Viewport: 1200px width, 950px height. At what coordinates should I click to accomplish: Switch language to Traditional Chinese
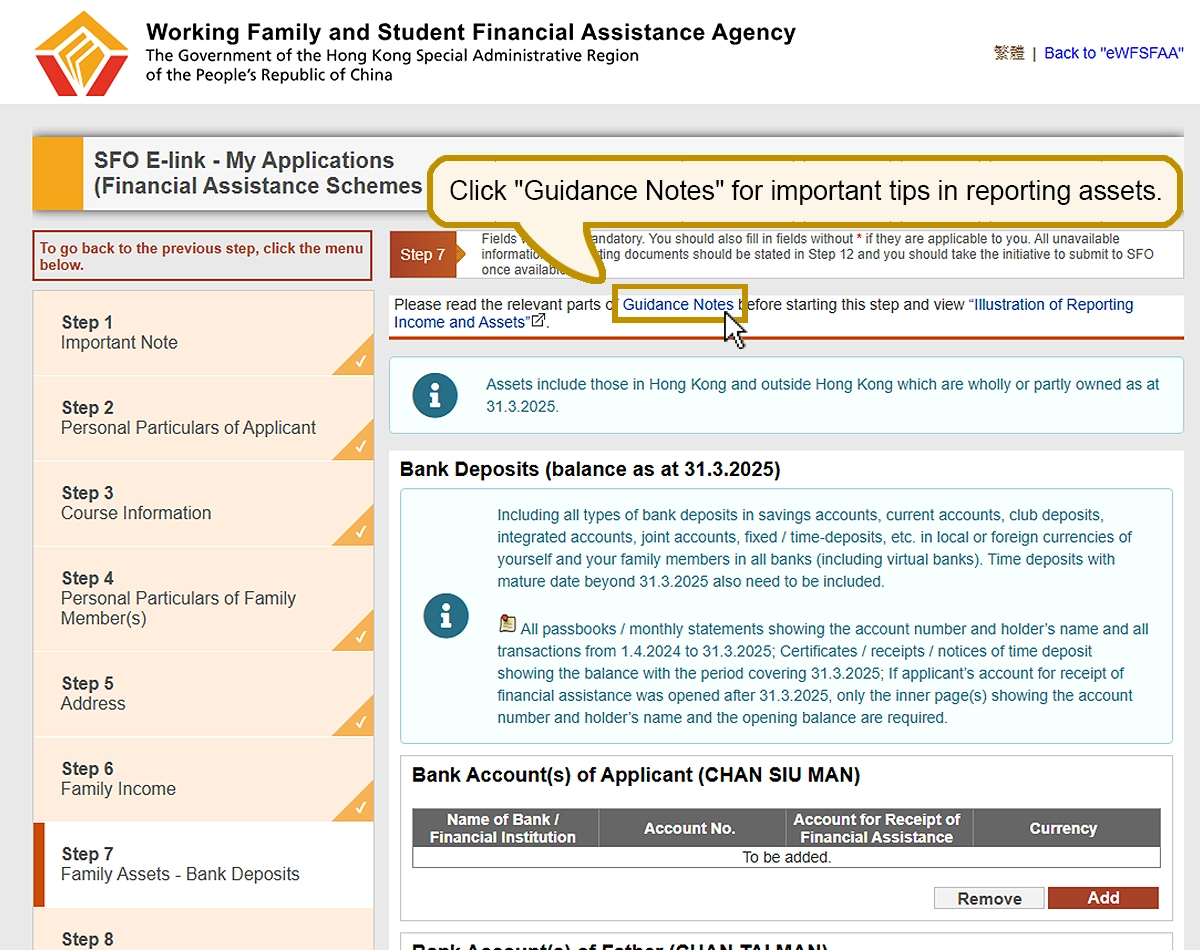click(1009, 53)
